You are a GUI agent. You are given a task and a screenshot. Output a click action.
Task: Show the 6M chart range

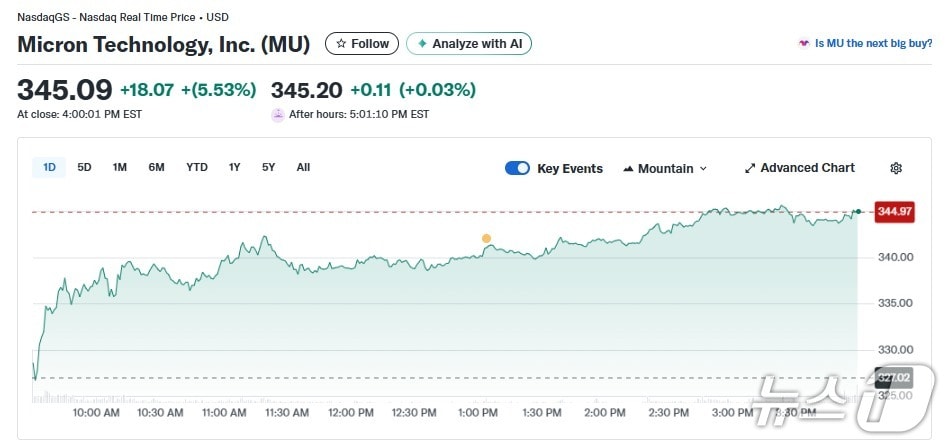(x=156, y=167)
